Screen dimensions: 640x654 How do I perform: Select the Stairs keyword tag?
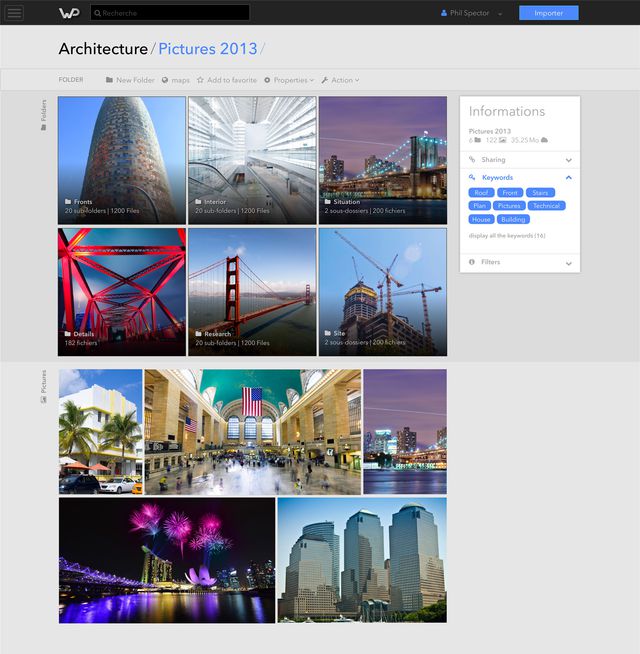pos(540,193)
